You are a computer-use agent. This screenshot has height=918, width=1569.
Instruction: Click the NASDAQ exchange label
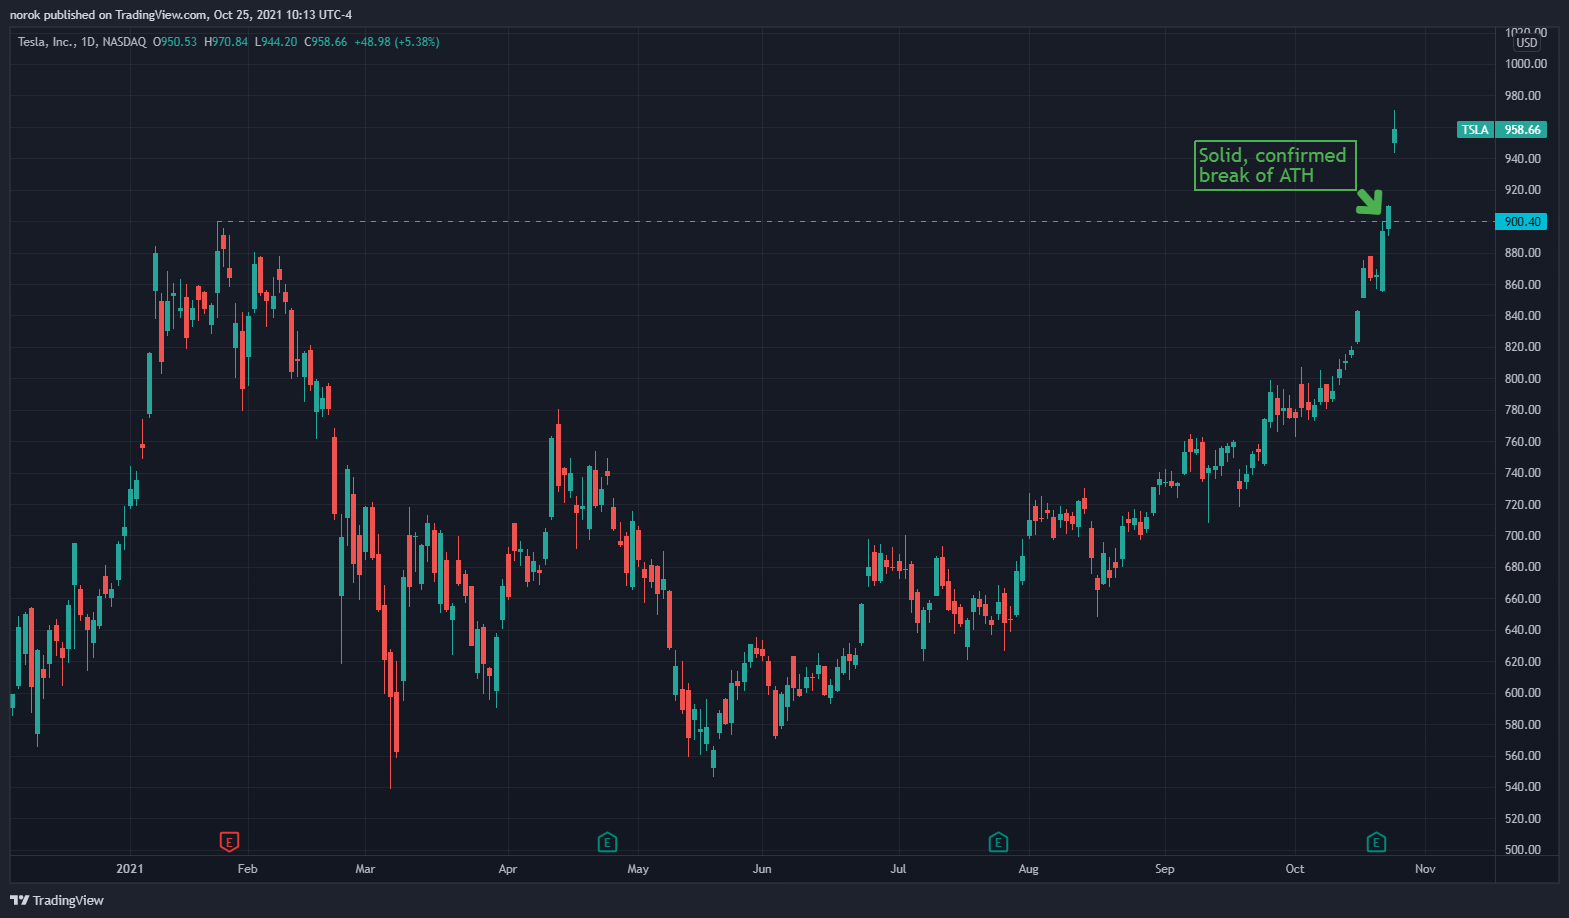(x=124, y=42)
